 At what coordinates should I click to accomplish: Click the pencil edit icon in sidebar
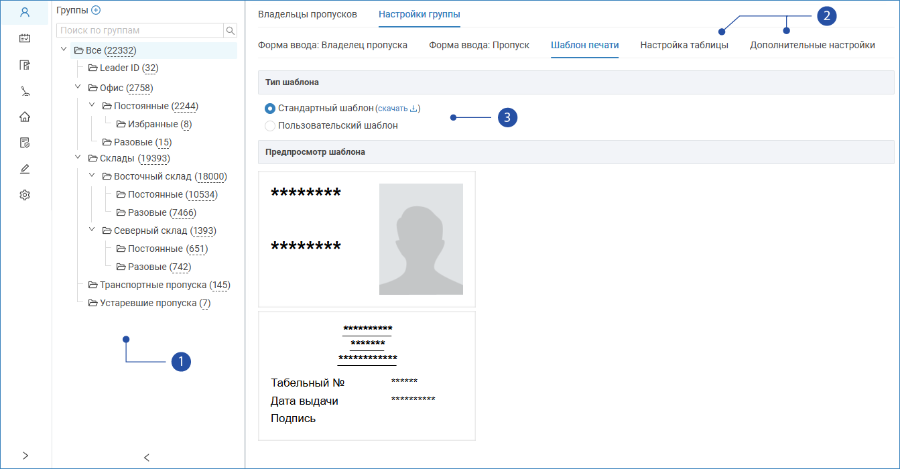25,169
